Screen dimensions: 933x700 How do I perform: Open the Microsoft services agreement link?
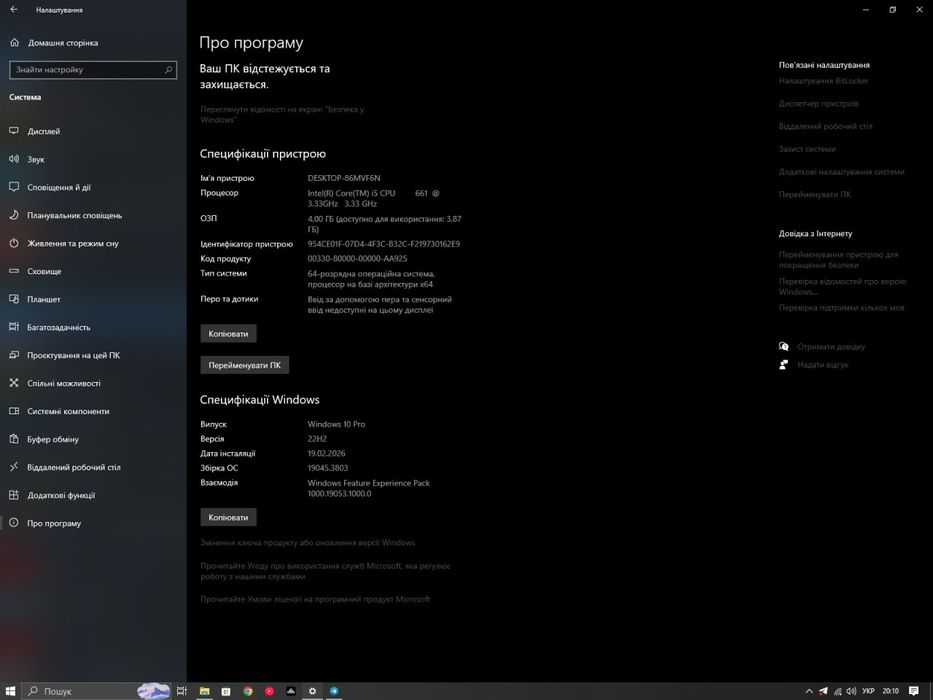(x=325, y=571)
